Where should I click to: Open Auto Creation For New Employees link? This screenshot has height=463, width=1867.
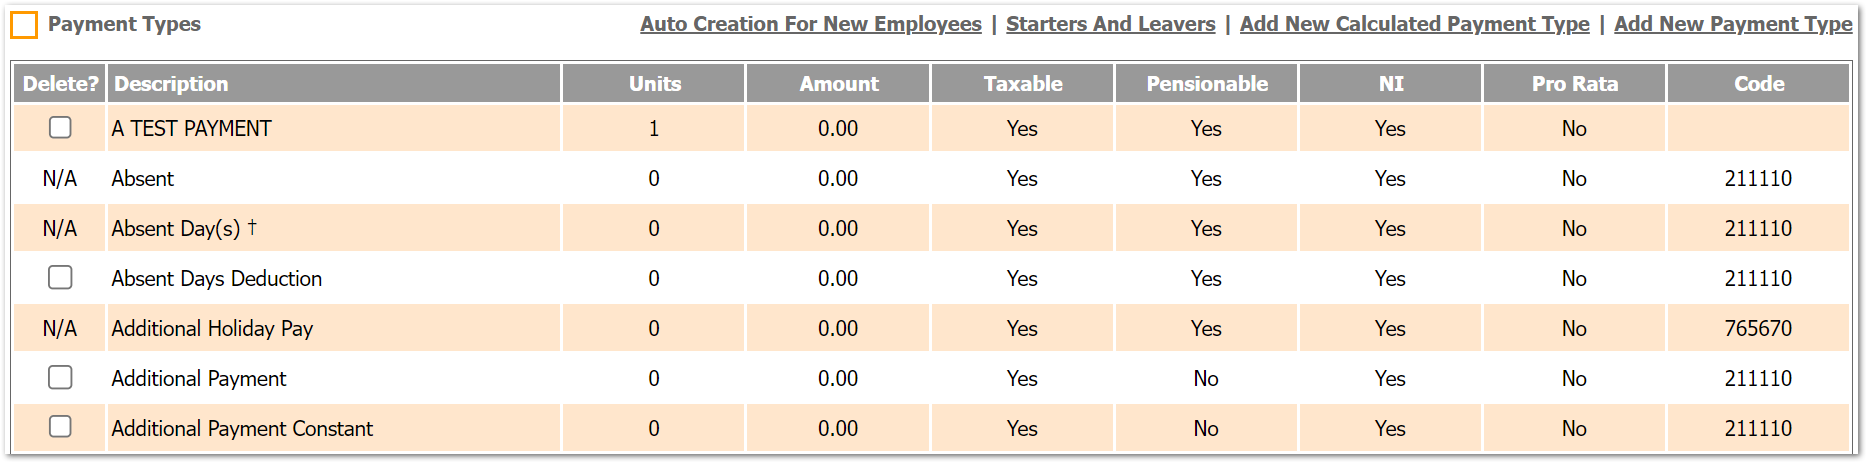tap(810, 24)
